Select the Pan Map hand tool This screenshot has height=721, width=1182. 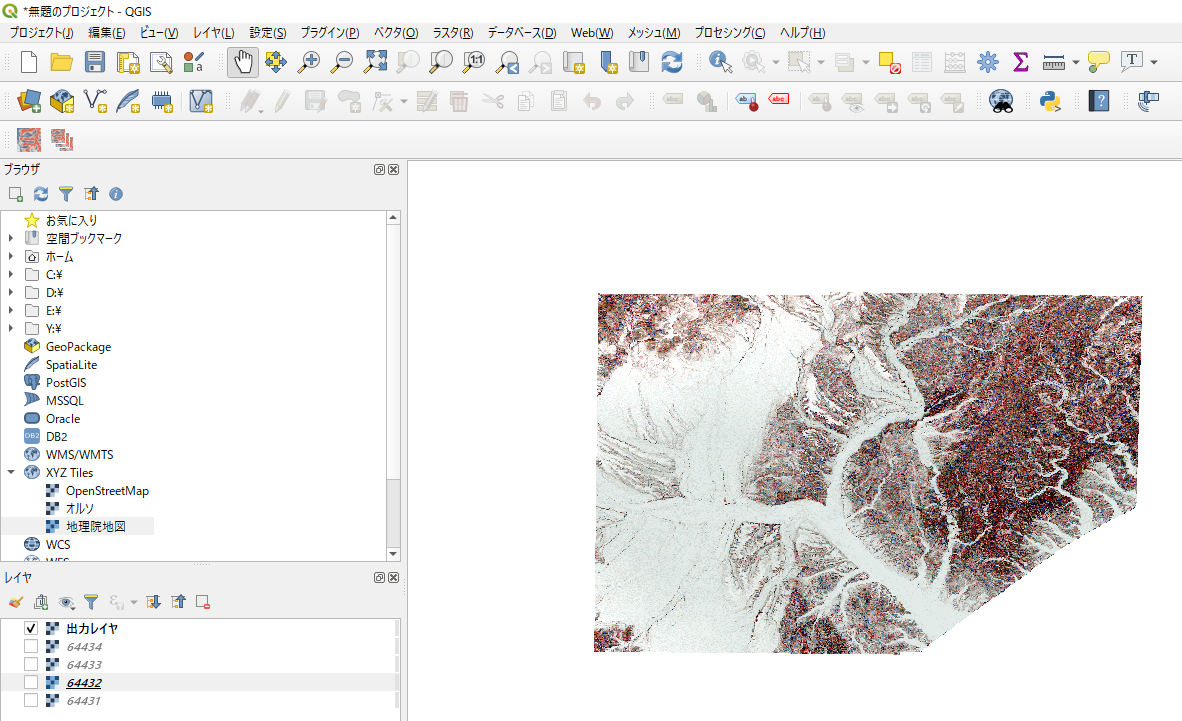point(243,62)
